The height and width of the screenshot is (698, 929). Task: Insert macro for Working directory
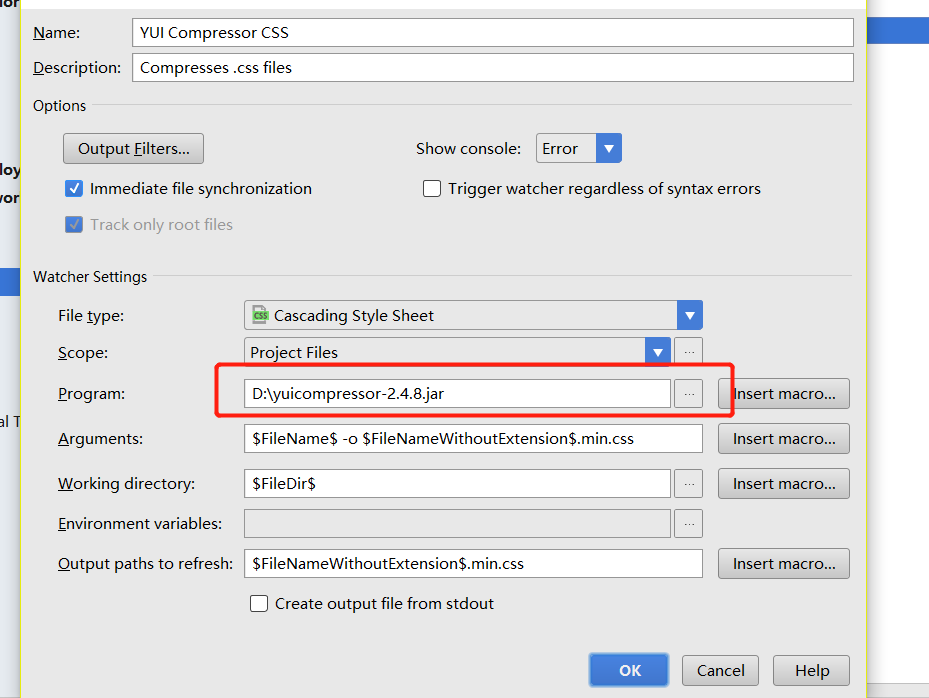784,484
